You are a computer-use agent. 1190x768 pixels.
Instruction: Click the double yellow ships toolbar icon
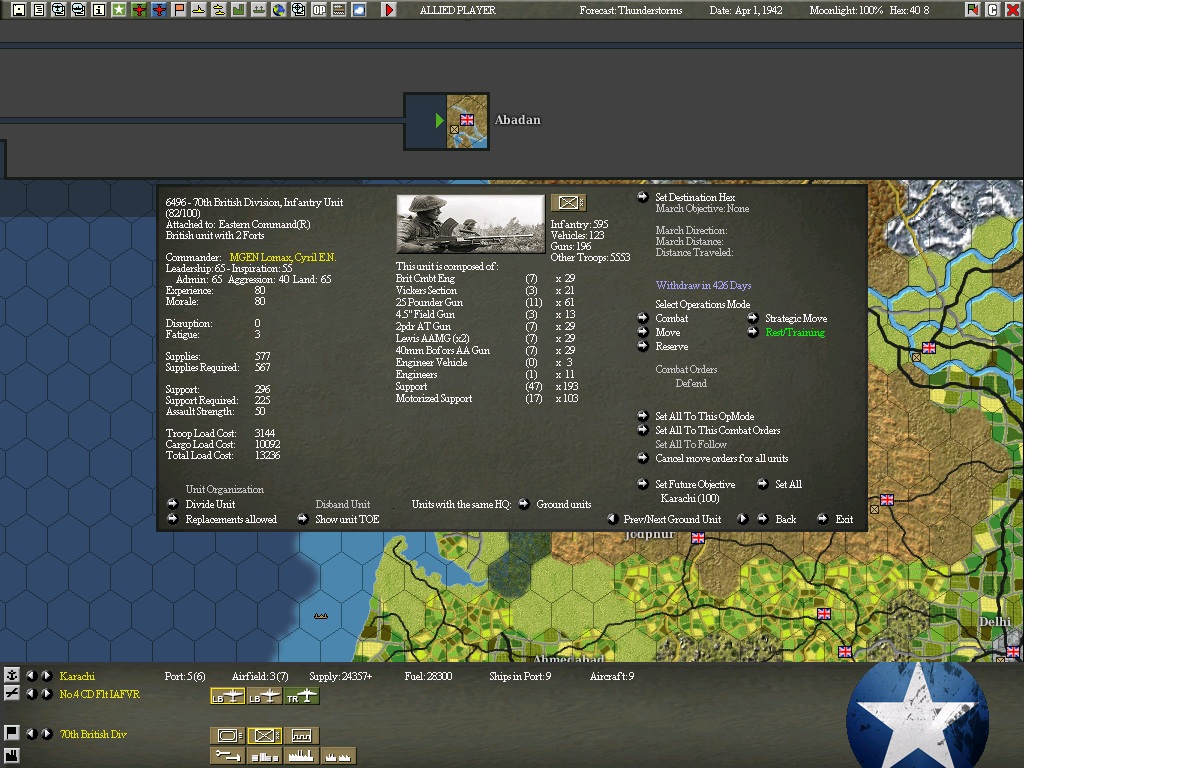click(219, 10)
